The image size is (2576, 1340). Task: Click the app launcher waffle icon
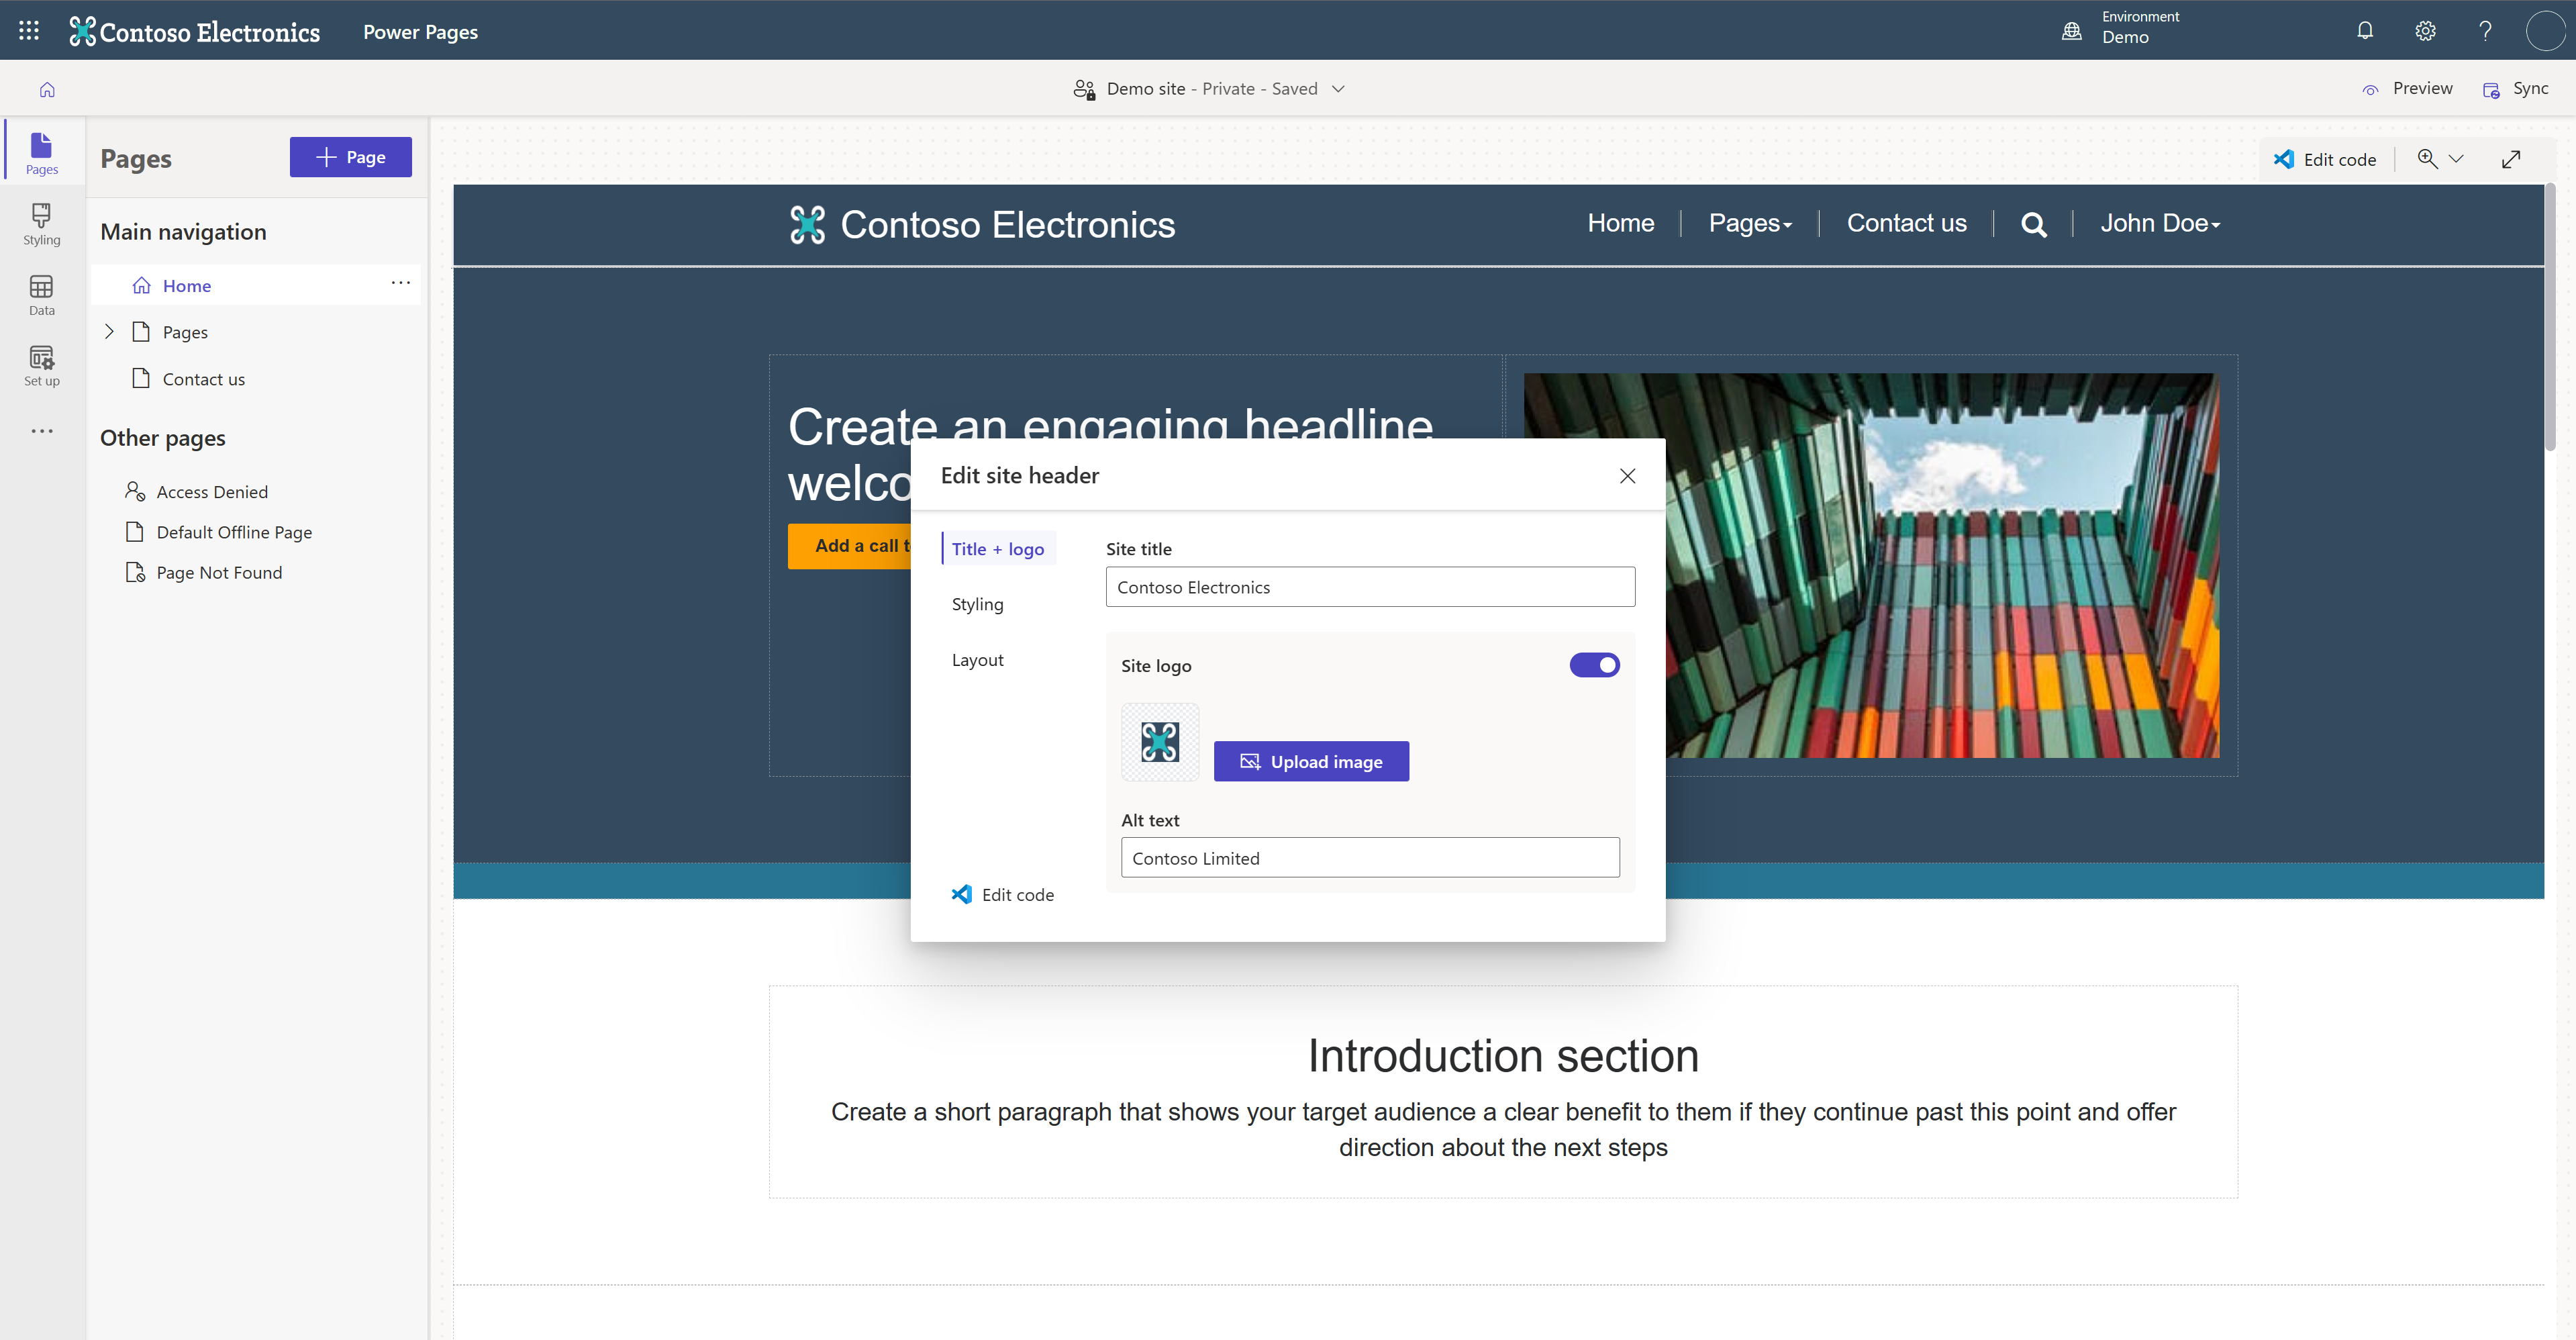tap(28, 31)
